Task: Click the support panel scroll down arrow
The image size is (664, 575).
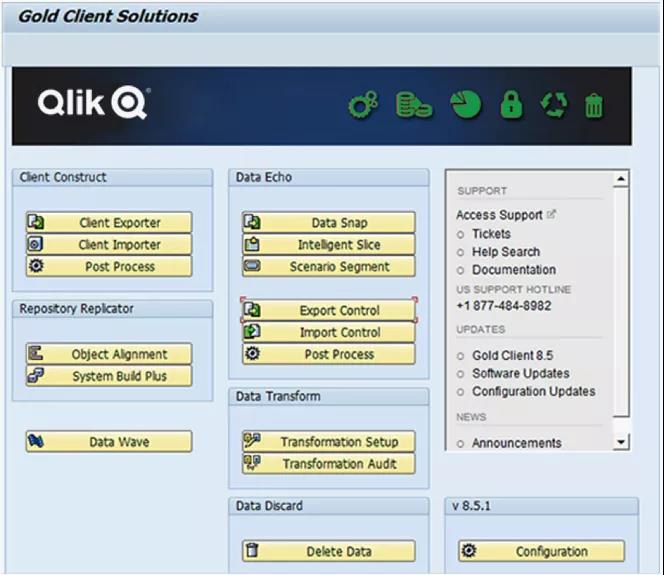Action: [621, 442]
